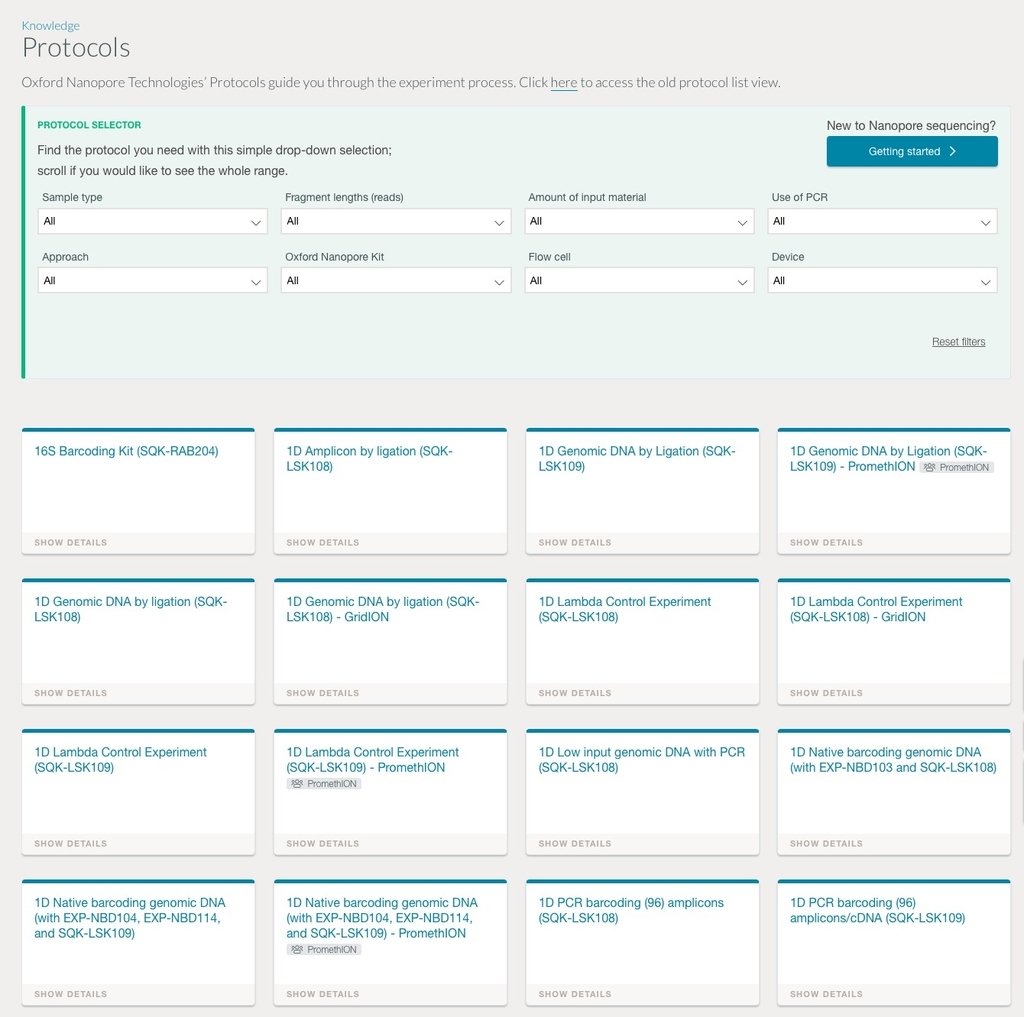
Task: Show details for 16S Barcoding Kit card
Action: pos(71,543)
